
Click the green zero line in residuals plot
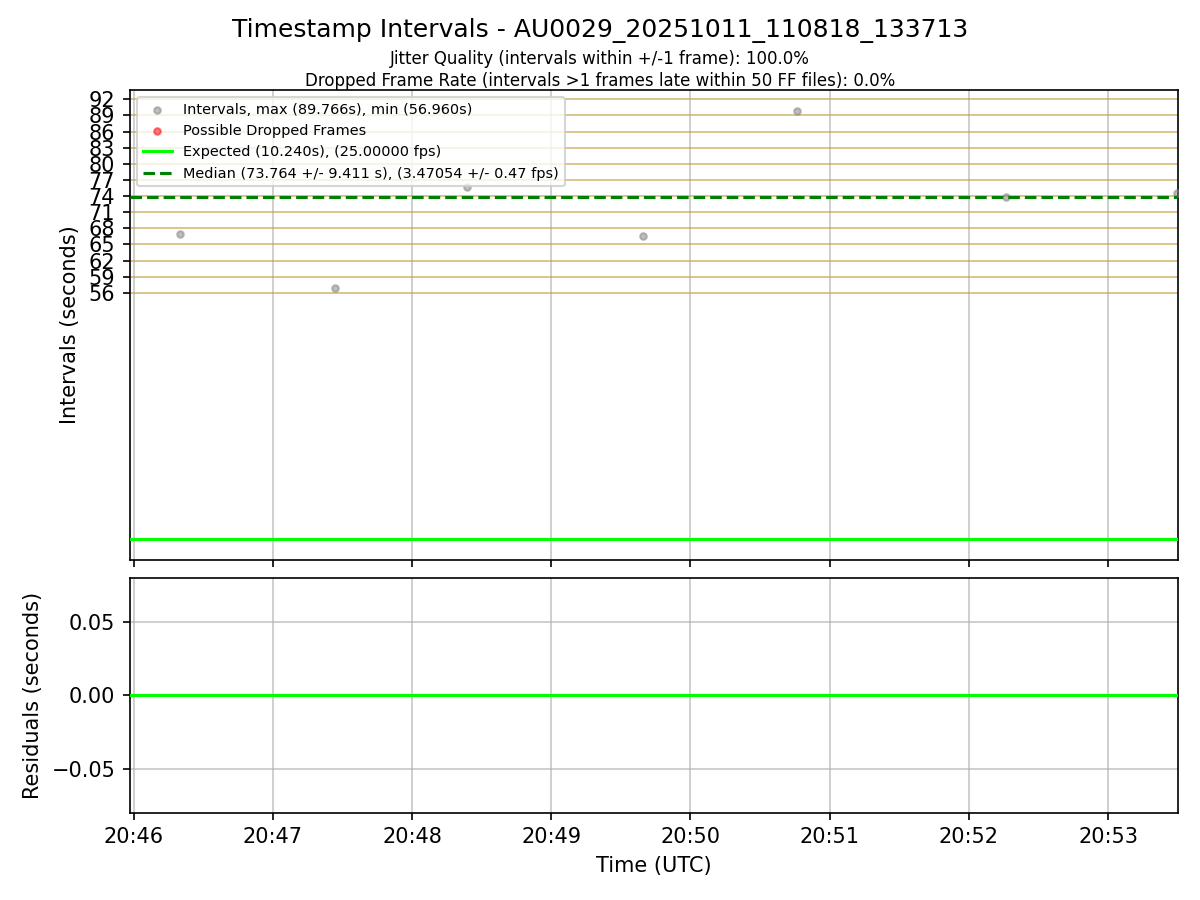pyautogui.click(x=654, y=695)
